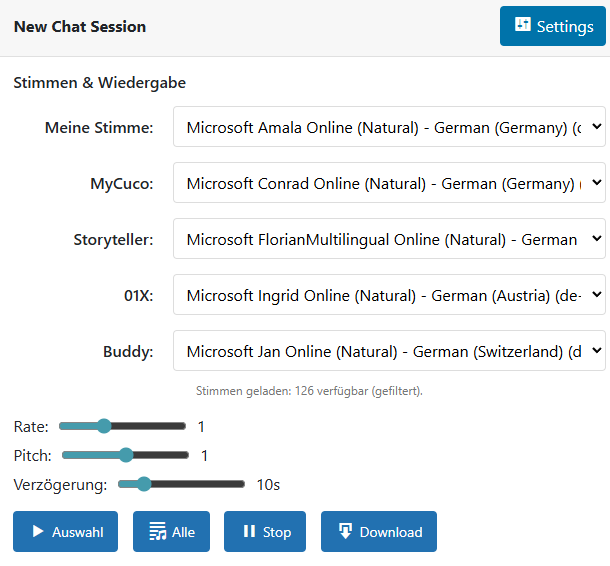
Task: Click the New Chat Session title
Action: pos(80,26)
